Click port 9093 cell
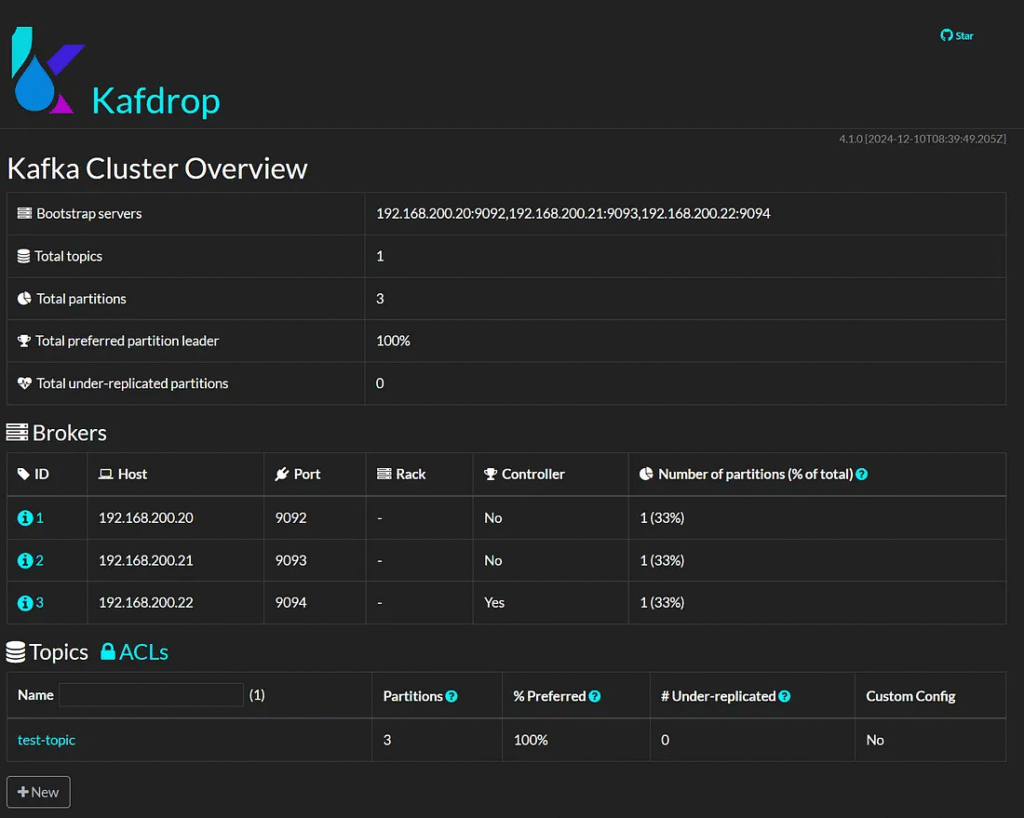The width and height of the screenshot is (1024, 818). pos(291,560)
